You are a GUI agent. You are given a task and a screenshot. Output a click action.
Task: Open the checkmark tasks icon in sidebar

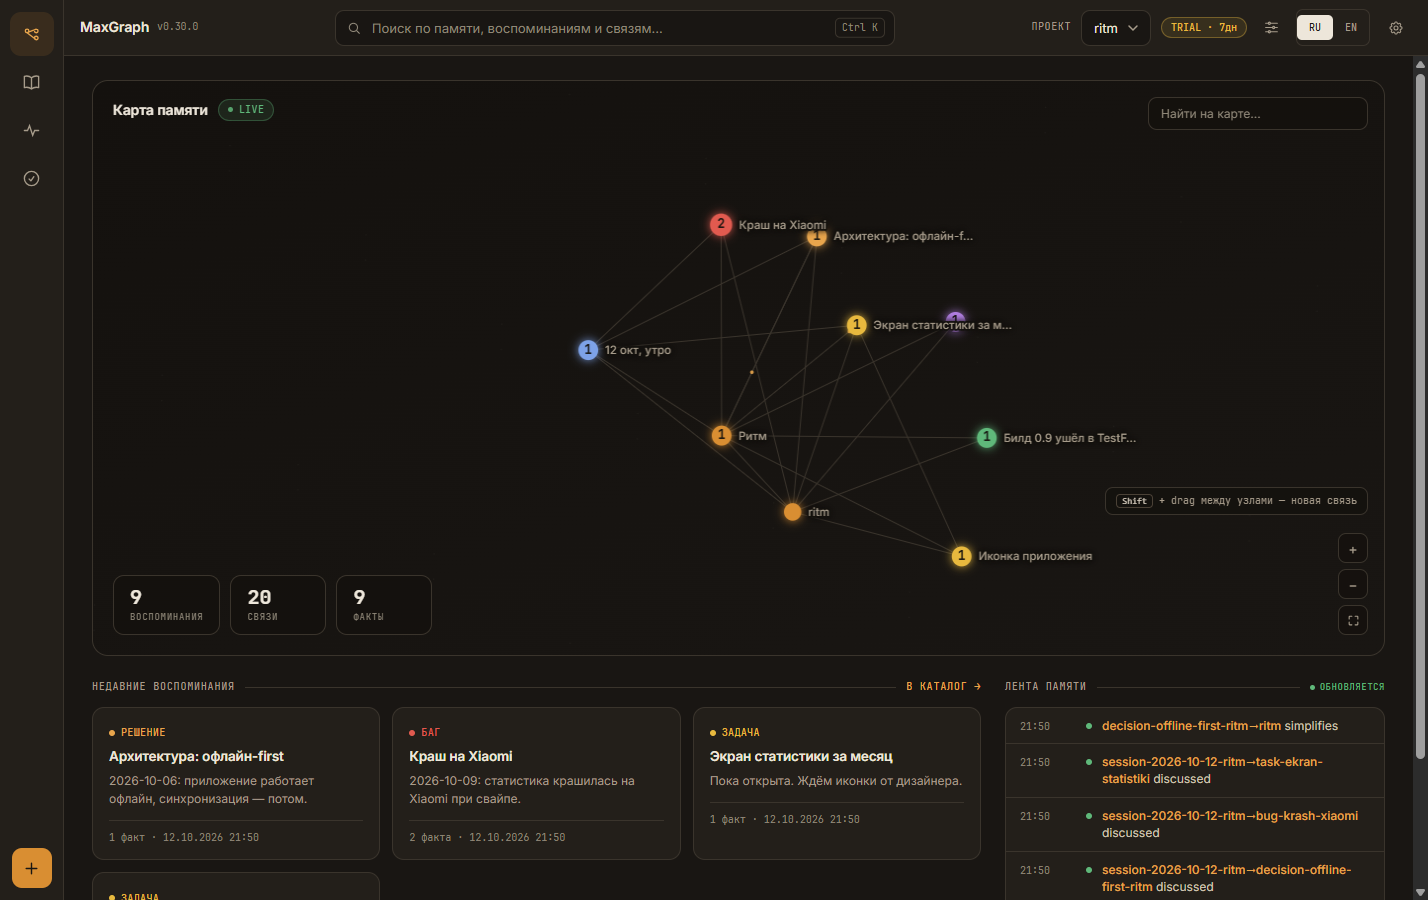32,178
